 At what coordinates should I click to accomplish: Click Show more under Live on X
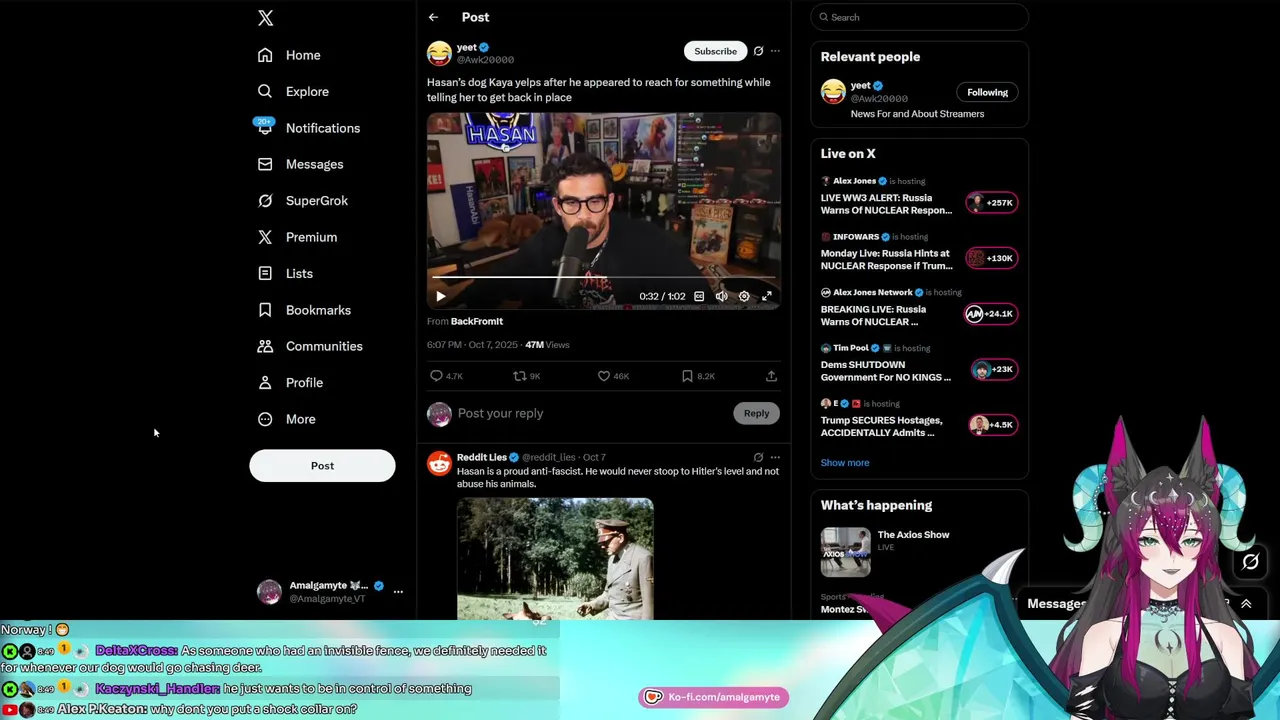tap(845, 463)
